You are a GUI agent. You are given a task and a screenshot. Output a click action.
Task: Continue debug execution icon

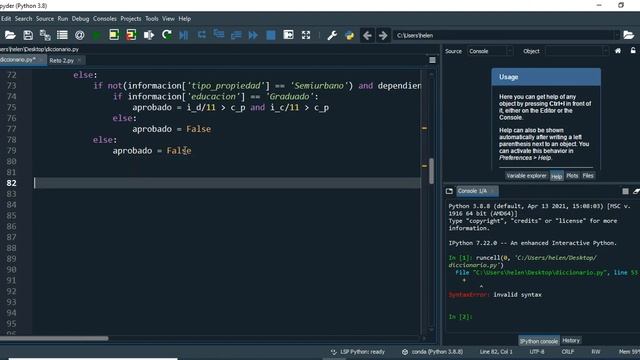click(x=253, y=35)
